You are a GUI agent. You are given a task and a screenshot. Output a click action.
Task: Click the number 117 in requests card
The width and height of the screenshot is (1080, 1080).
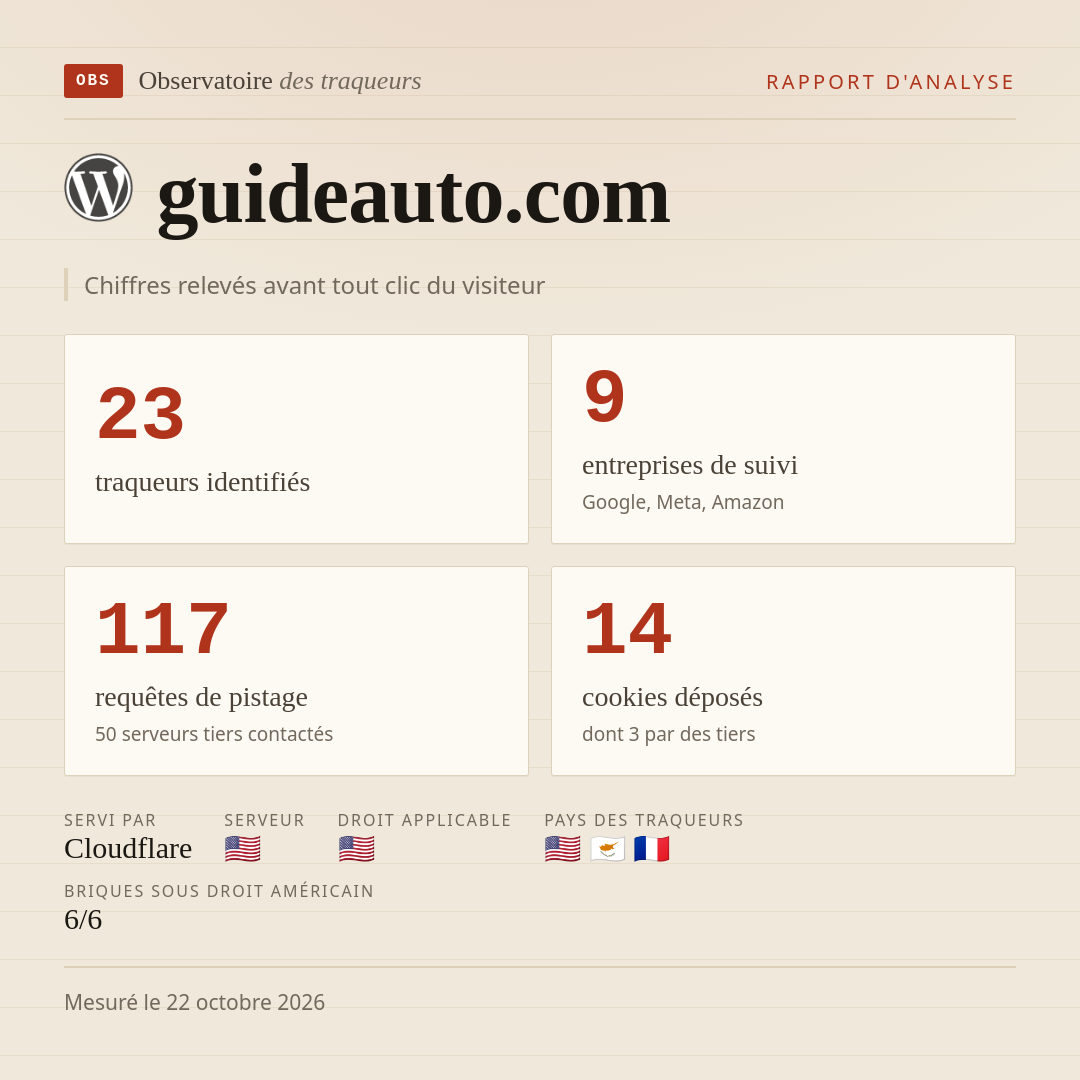pyautogui.click(x=163, y=628)
